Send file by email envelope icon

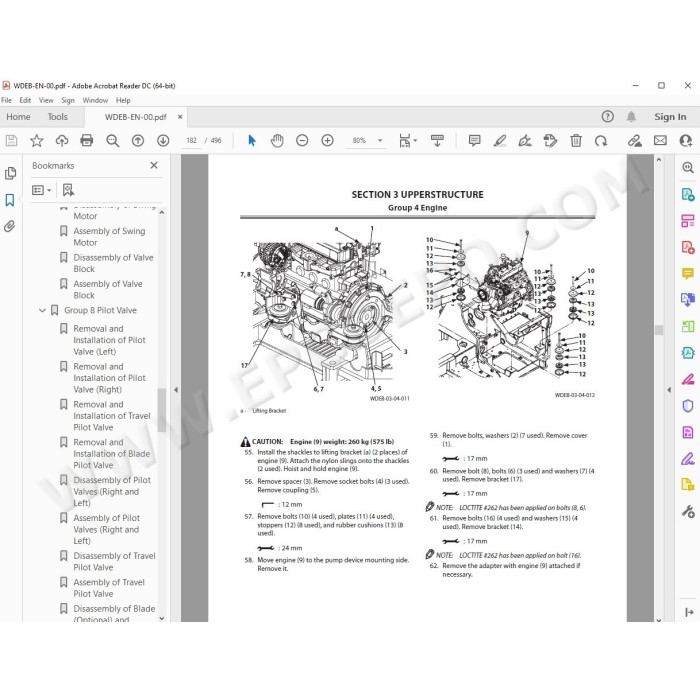[660, 141]
